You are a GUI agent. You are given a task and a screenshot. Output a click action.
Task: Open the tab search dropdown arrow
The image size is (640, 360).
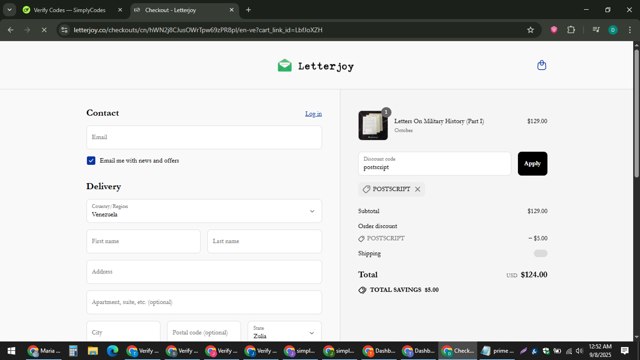(x=9, y=10)
